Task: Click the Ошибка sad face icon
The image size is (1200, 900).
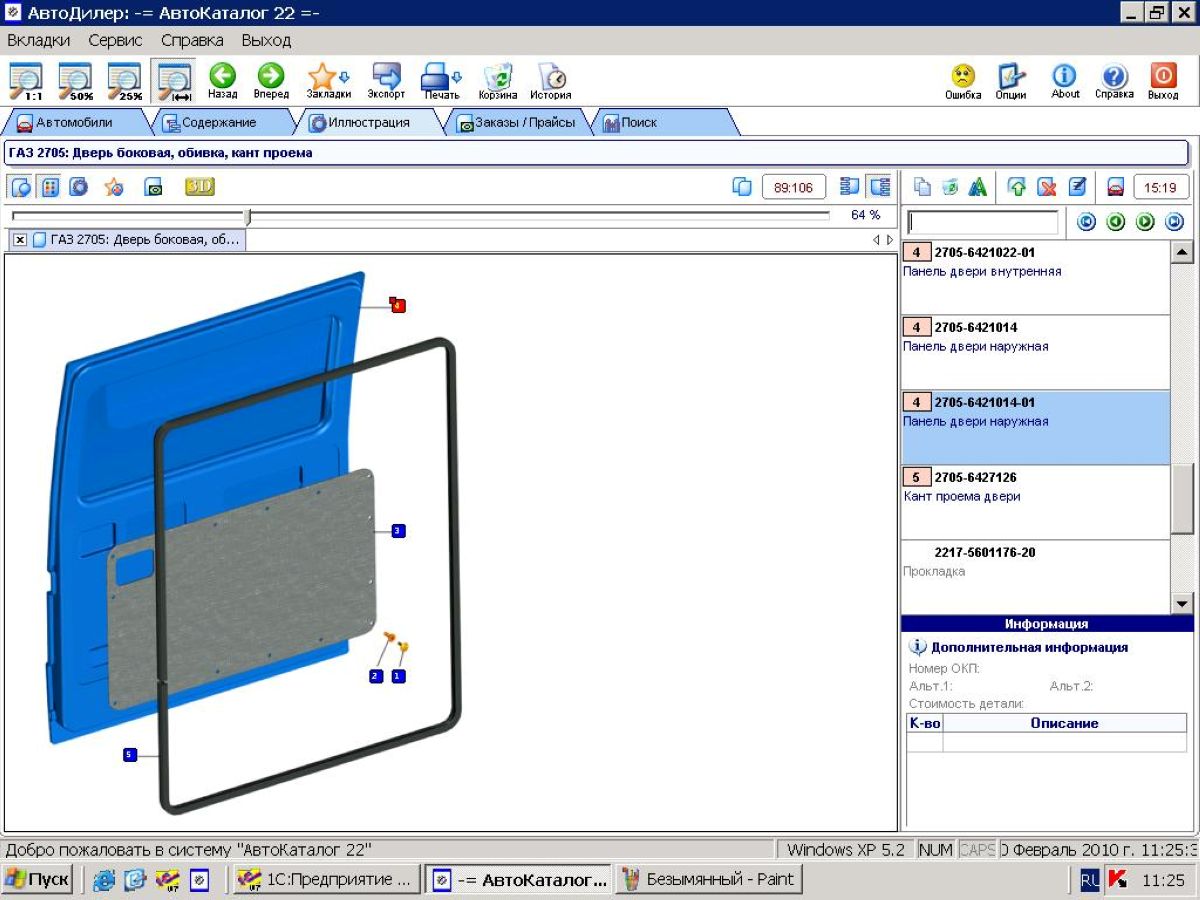Action: [x=962, y=80]
